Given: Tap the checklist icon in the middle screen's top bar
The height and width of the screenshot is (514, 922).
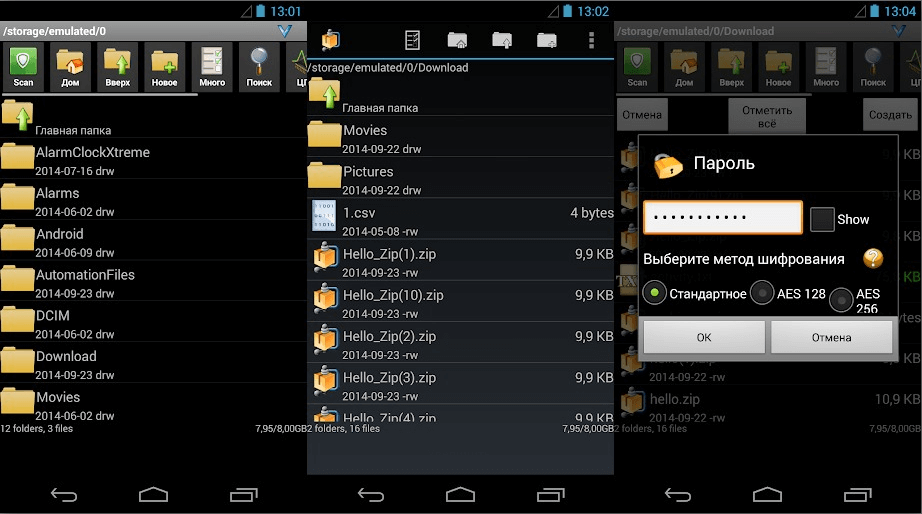Looking at the screenshot, I should tap(412, 40).
